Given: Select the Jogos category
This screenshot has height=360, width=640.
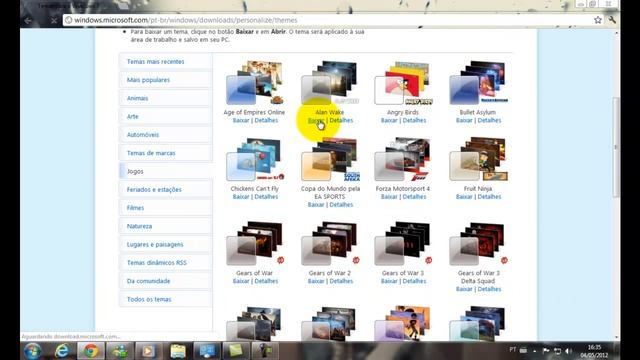Looking at the screenshot, I should [x=135, y=171].
